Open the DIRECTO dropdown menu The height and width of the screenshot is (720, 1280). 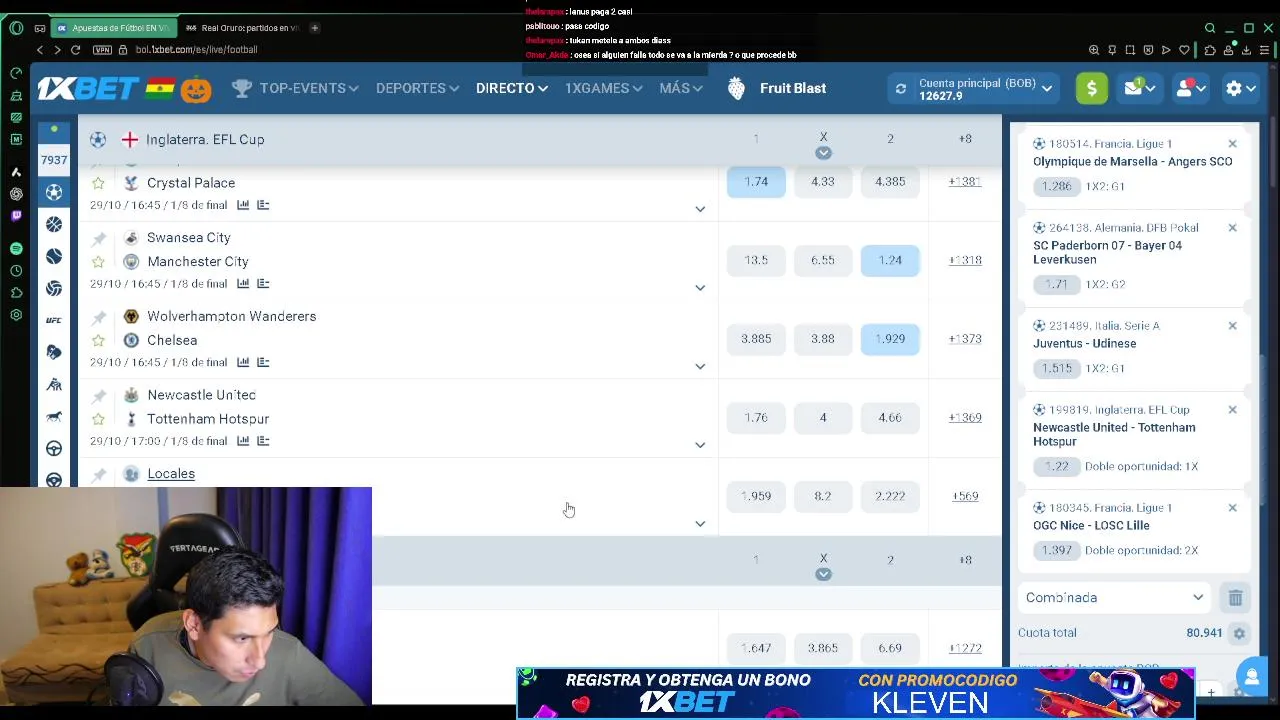click(x=511, y=88)
